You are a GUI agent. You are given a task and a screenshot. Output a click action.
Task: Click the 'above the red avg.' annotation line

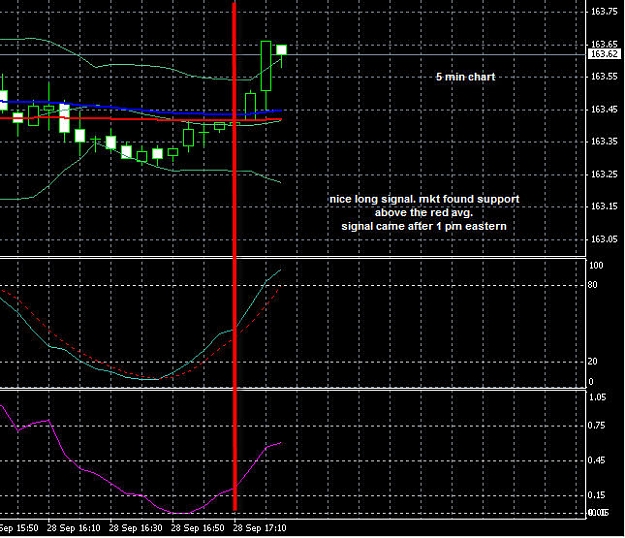pyautogui.click(x=424, y=212)
